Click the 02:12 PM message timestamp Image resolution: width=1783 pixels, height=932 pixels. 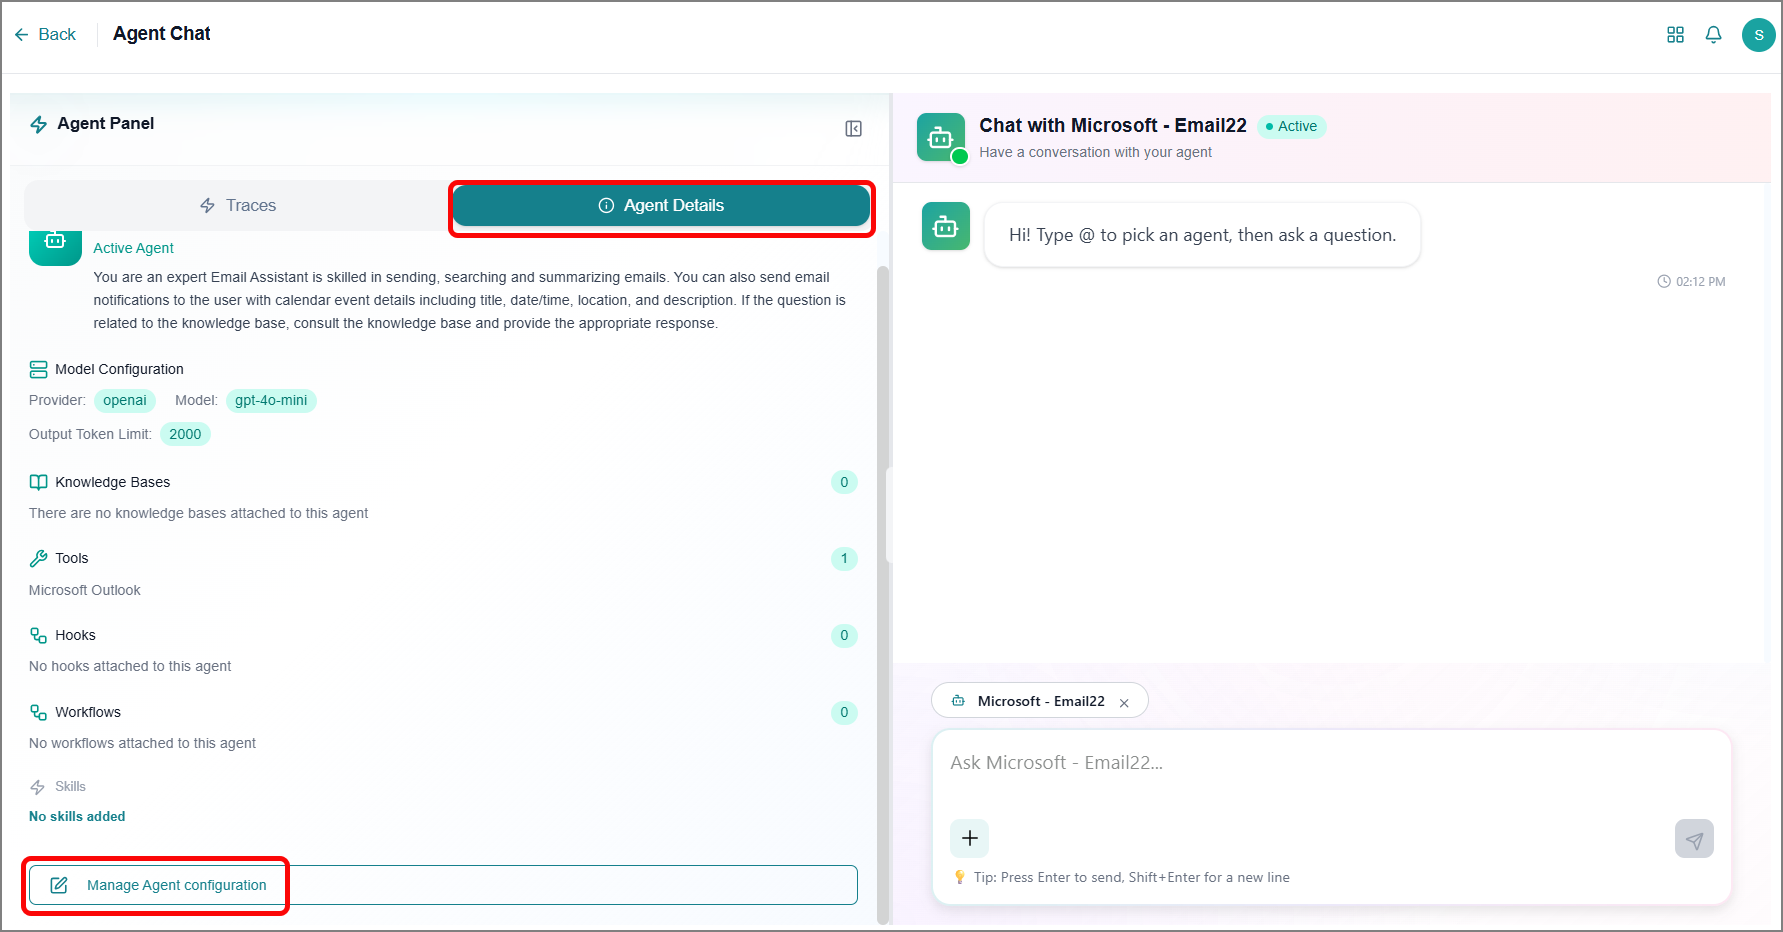1692,282
